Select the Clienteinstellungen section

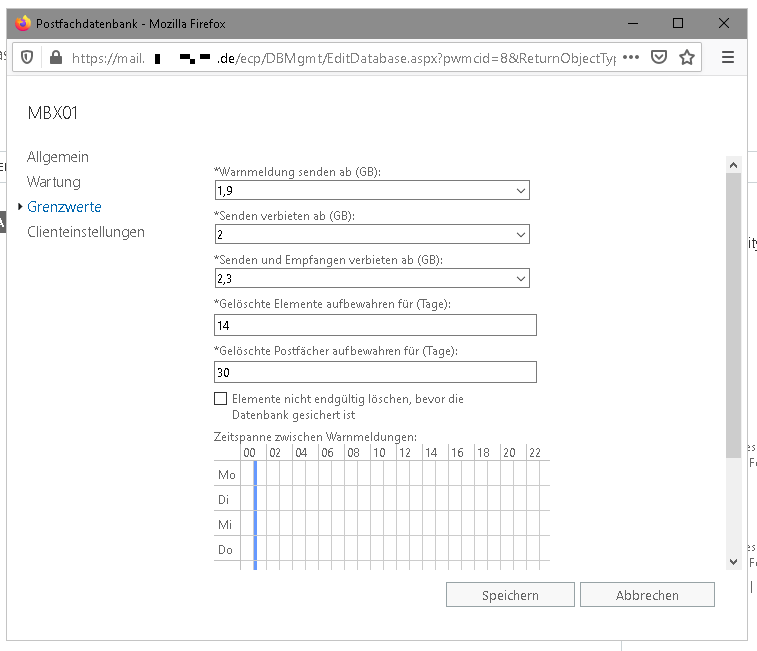[86, 232]
